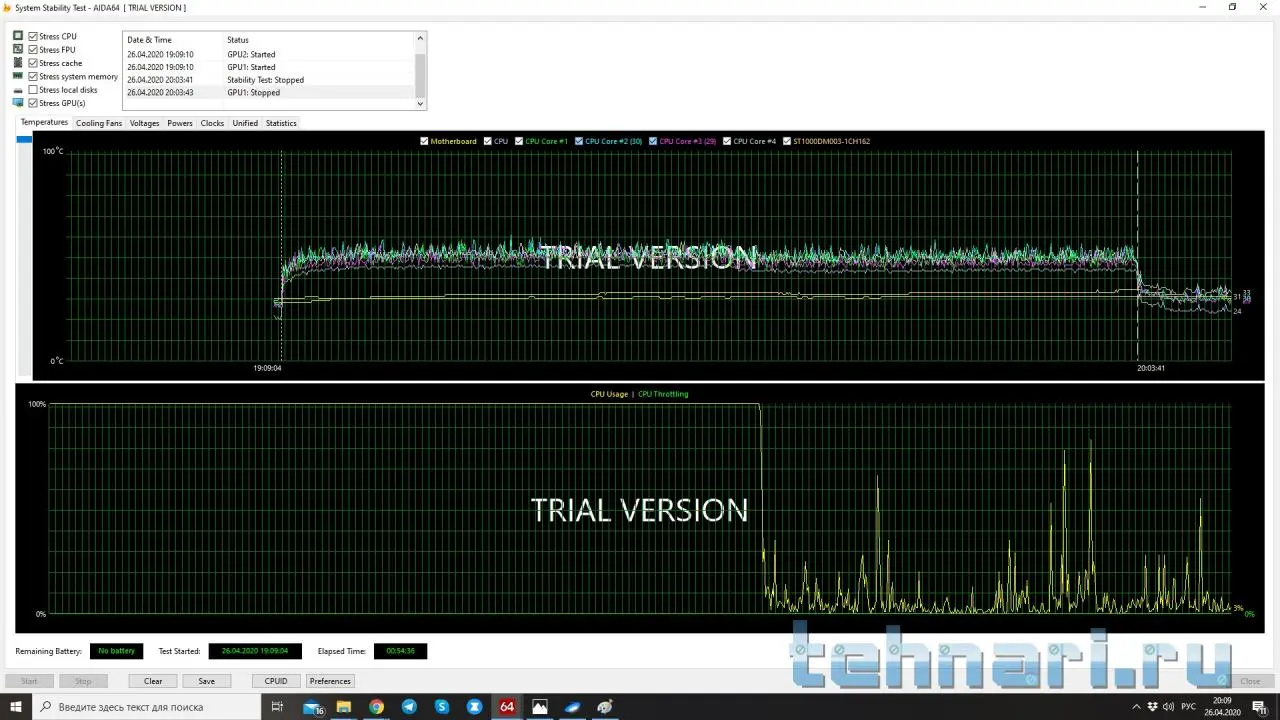
Task: Click the log list scroll-down arrow
Action: point(420,103)
